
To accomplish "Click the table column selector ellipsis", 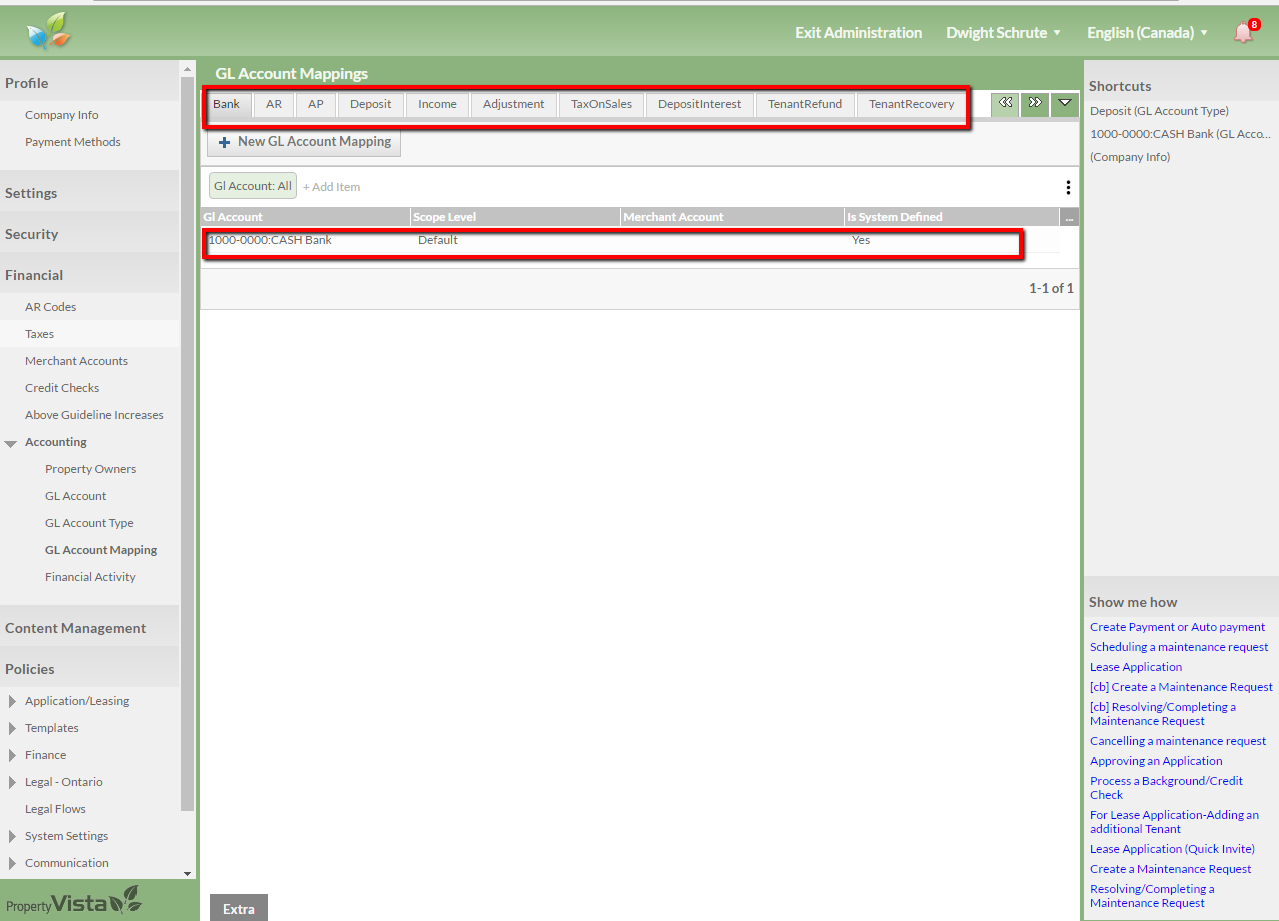I will coord(1069,217).
